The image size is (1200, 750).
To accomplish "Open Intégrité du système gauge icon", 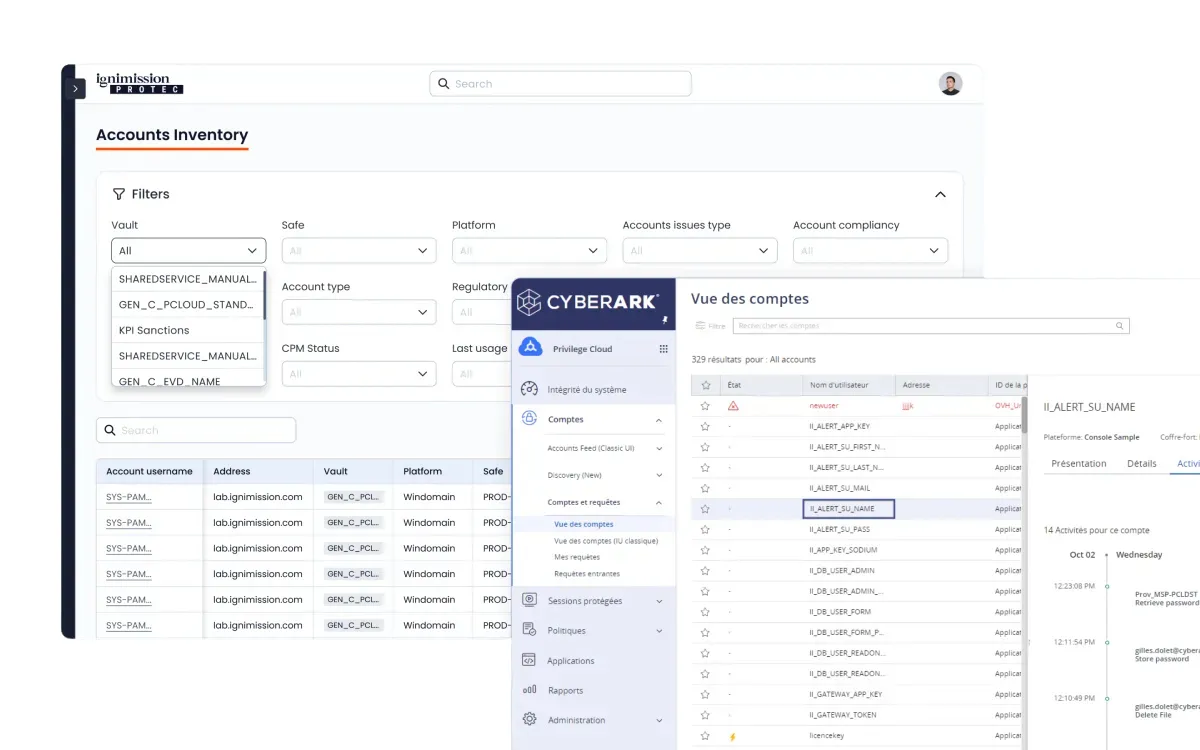I will (530, 389).
